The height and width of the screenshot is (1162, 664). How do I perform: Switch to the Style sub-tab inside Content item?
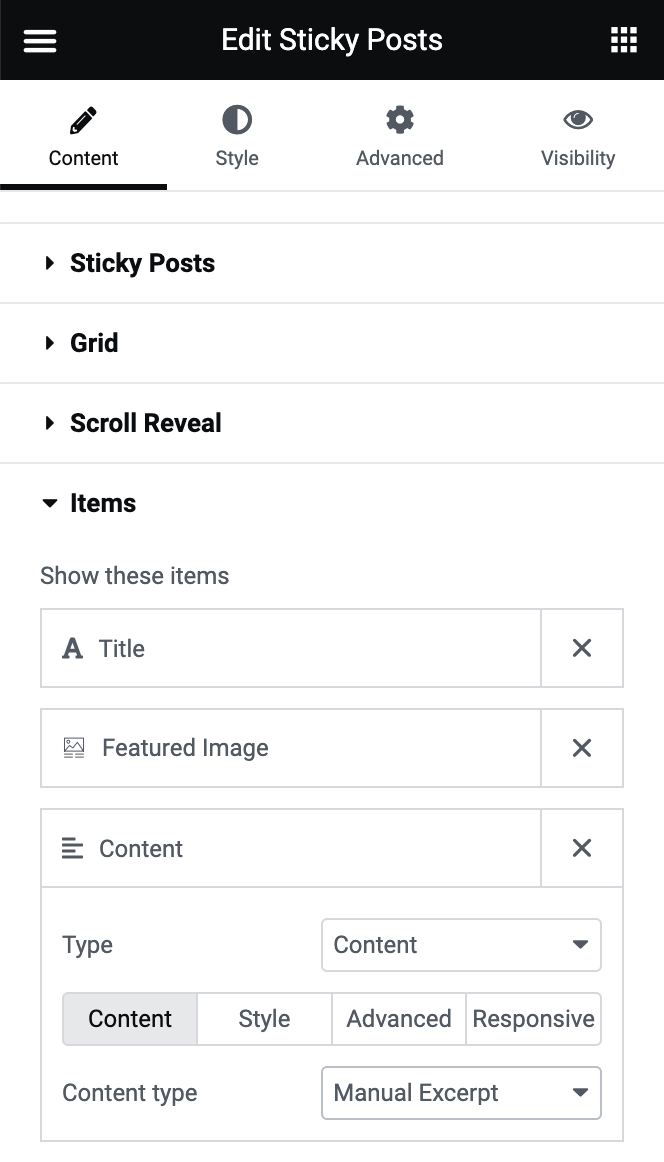point(263,1019)
